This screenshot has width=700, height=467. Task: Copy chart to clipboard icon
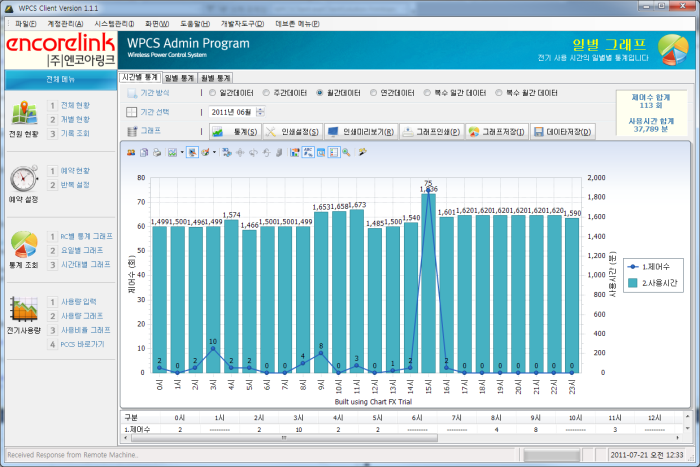pos(144,153)
